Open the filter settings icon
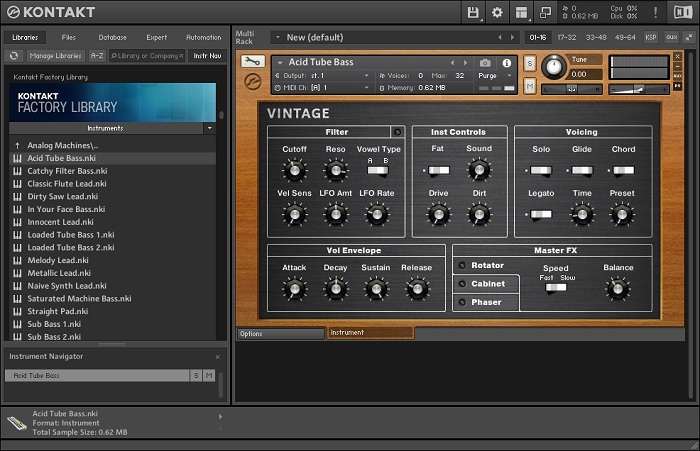Screen dimensions: 700x451 pyautogui.click(x=397, y=132)
